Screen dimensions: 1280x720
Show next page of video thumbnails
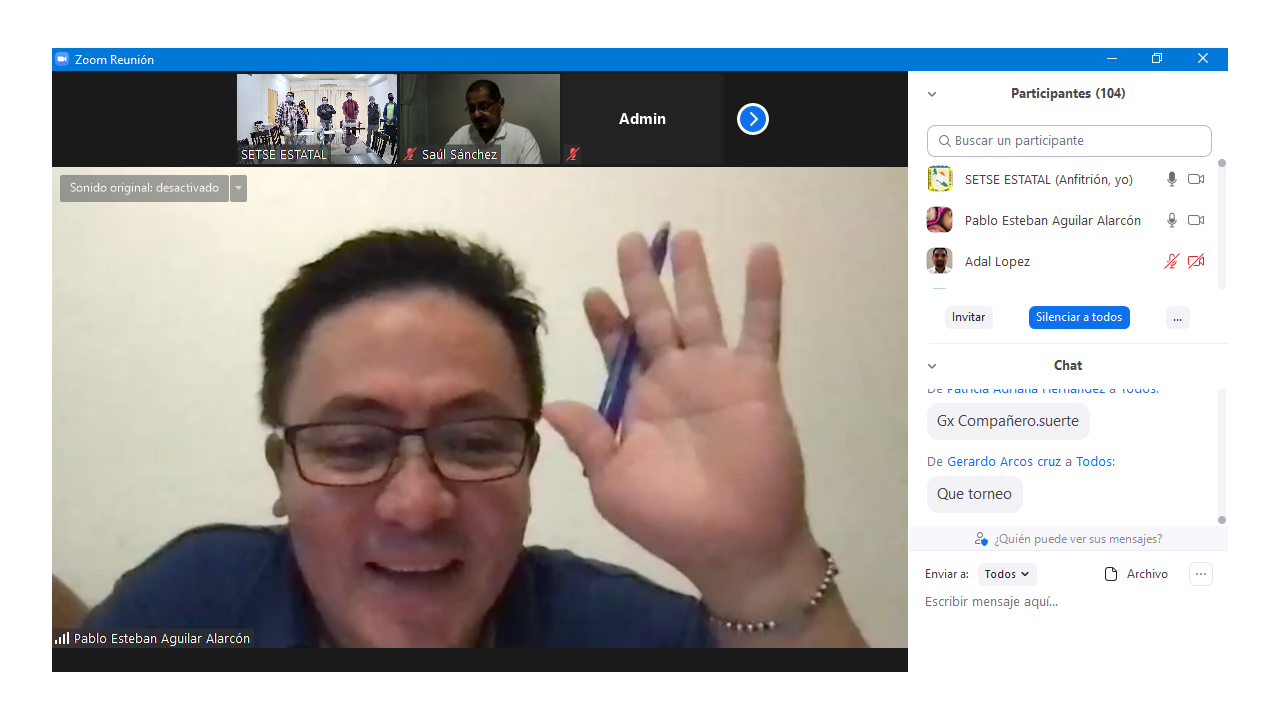pyautogui.click(x=753, y=119)
